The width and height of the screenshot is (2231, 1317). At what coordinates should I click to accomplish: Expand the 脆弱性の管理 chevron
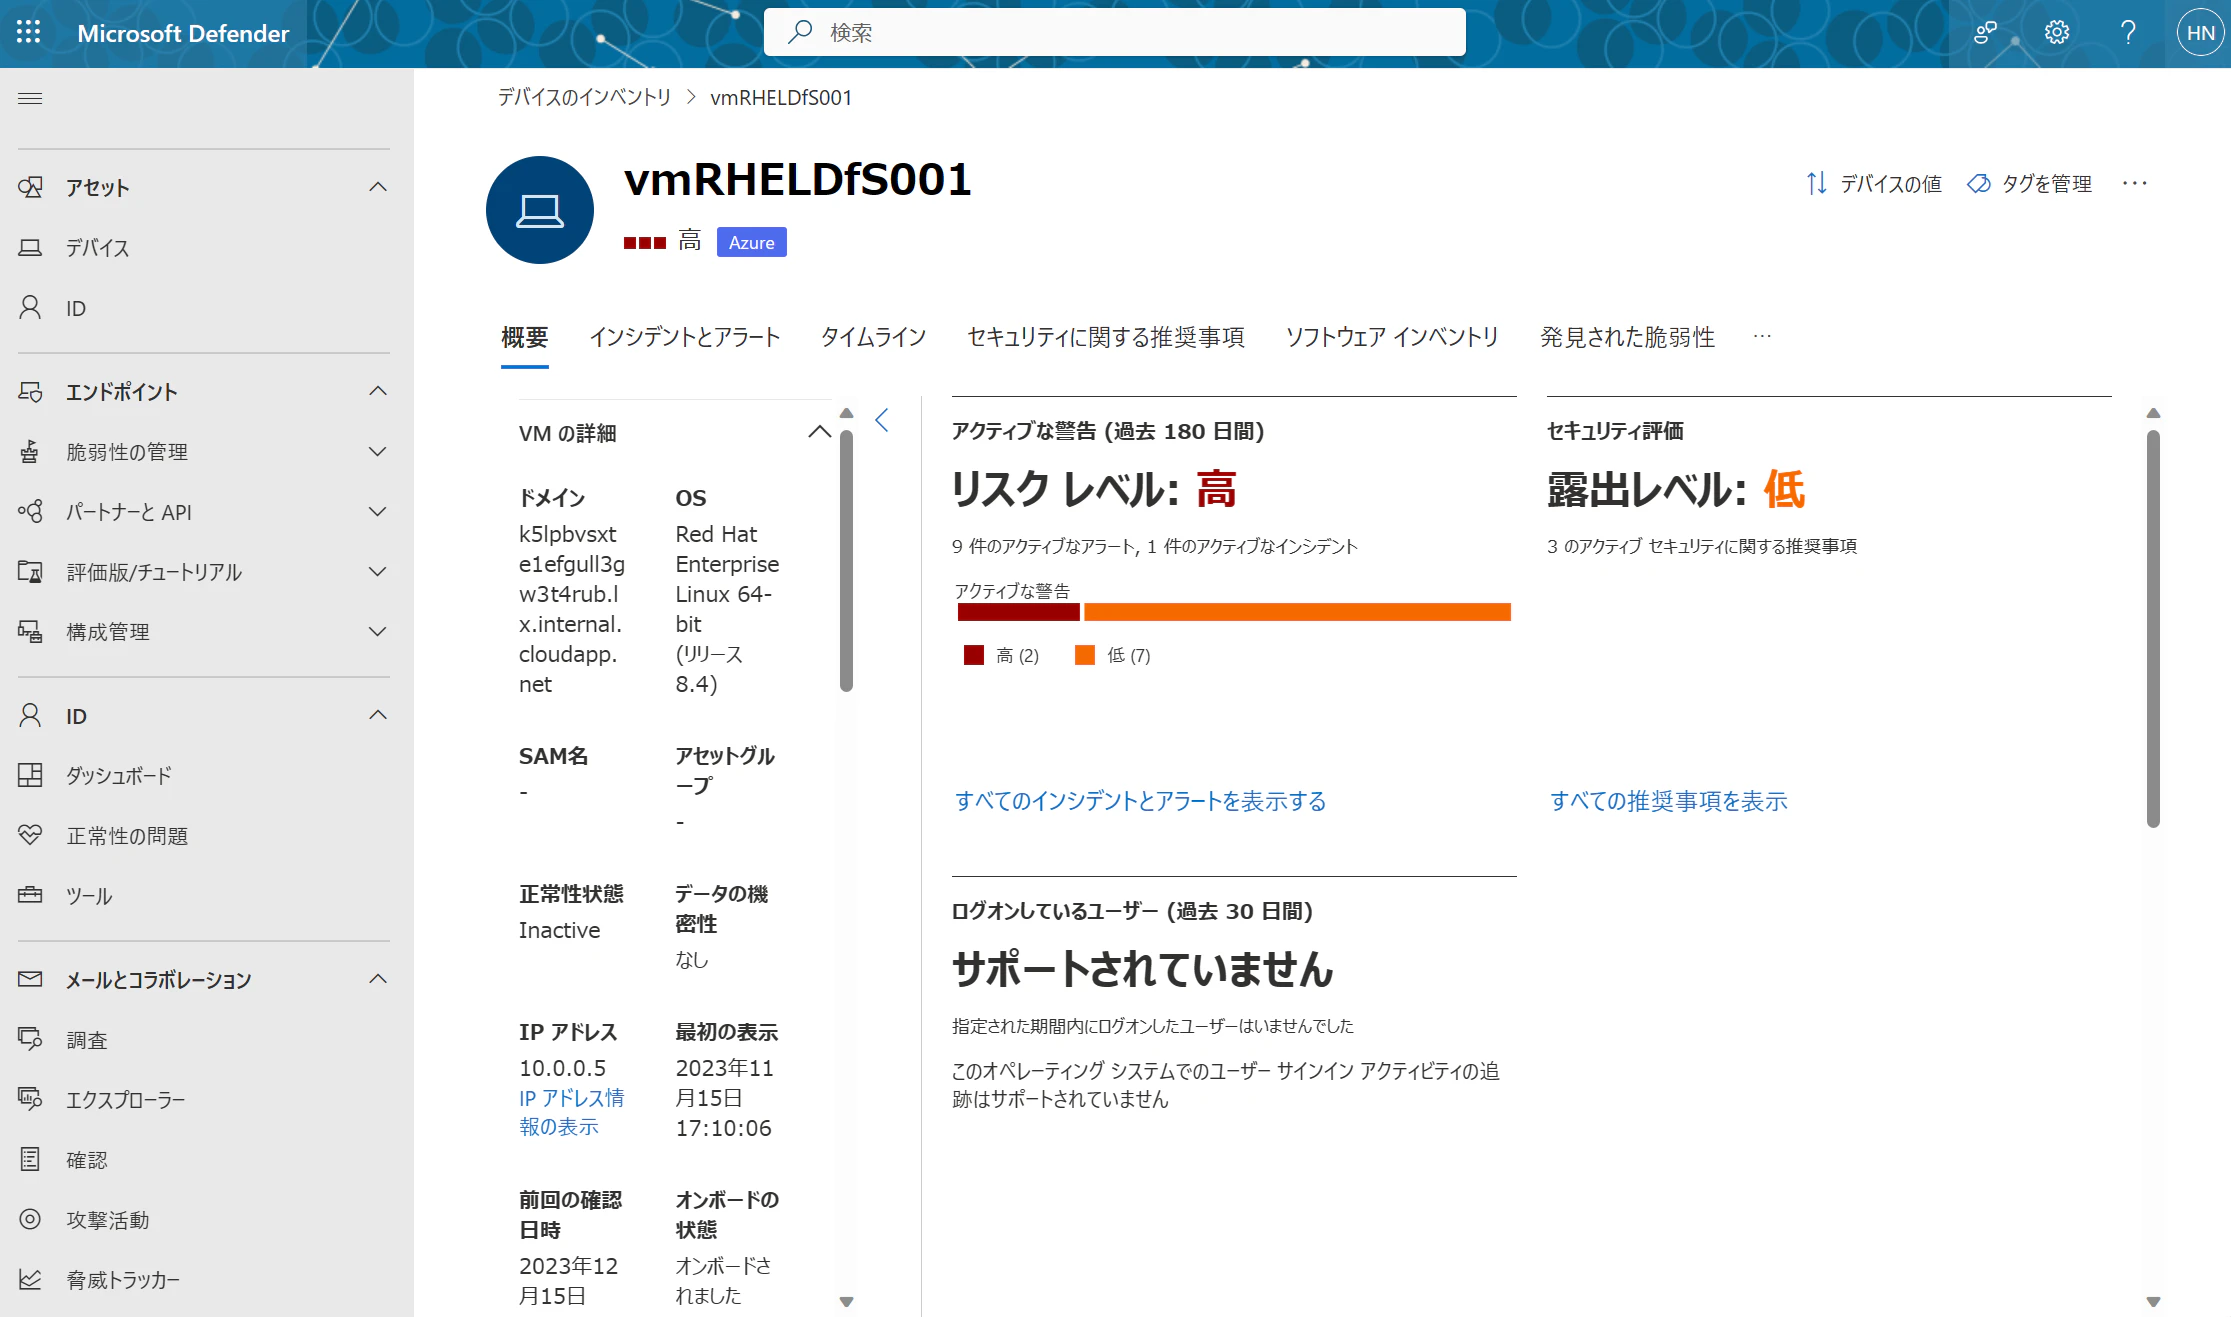click(378, 451)
